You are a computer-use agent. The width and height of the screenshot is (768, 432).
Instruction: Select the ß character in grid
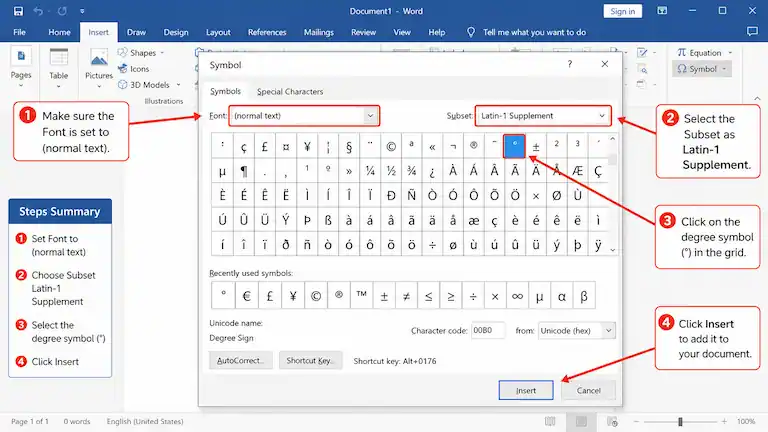328,219
